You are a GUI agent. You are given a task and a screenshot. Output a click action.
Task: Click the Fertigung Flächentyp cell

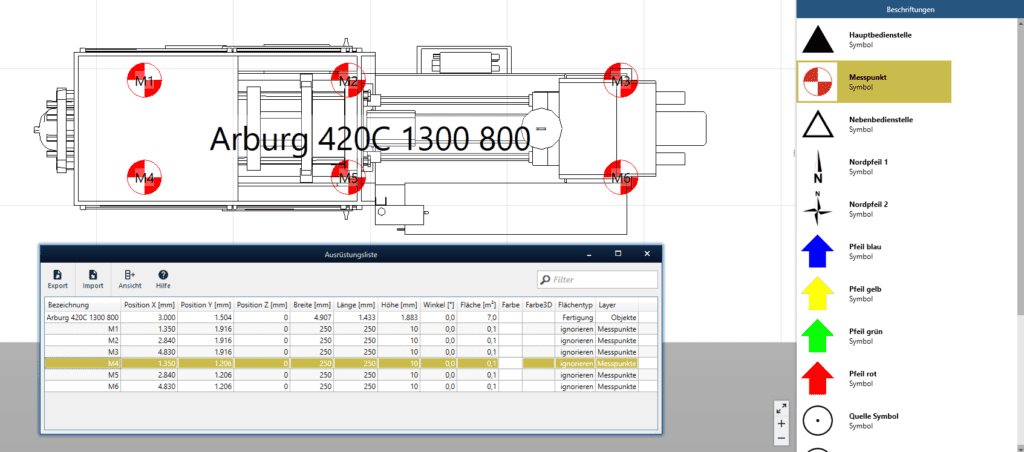coord(575,317)
